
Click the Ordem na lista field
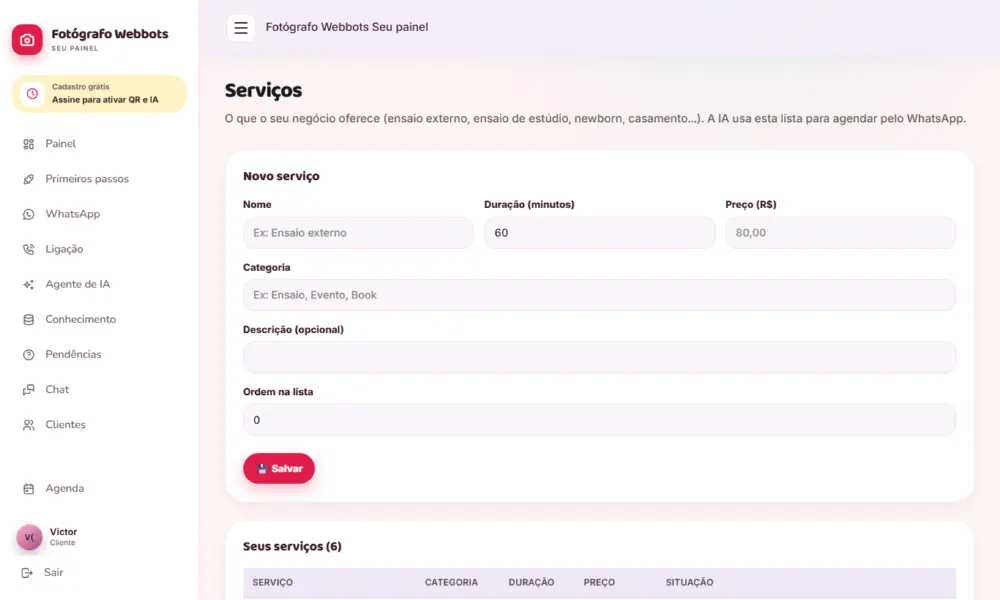pos(599,420)
